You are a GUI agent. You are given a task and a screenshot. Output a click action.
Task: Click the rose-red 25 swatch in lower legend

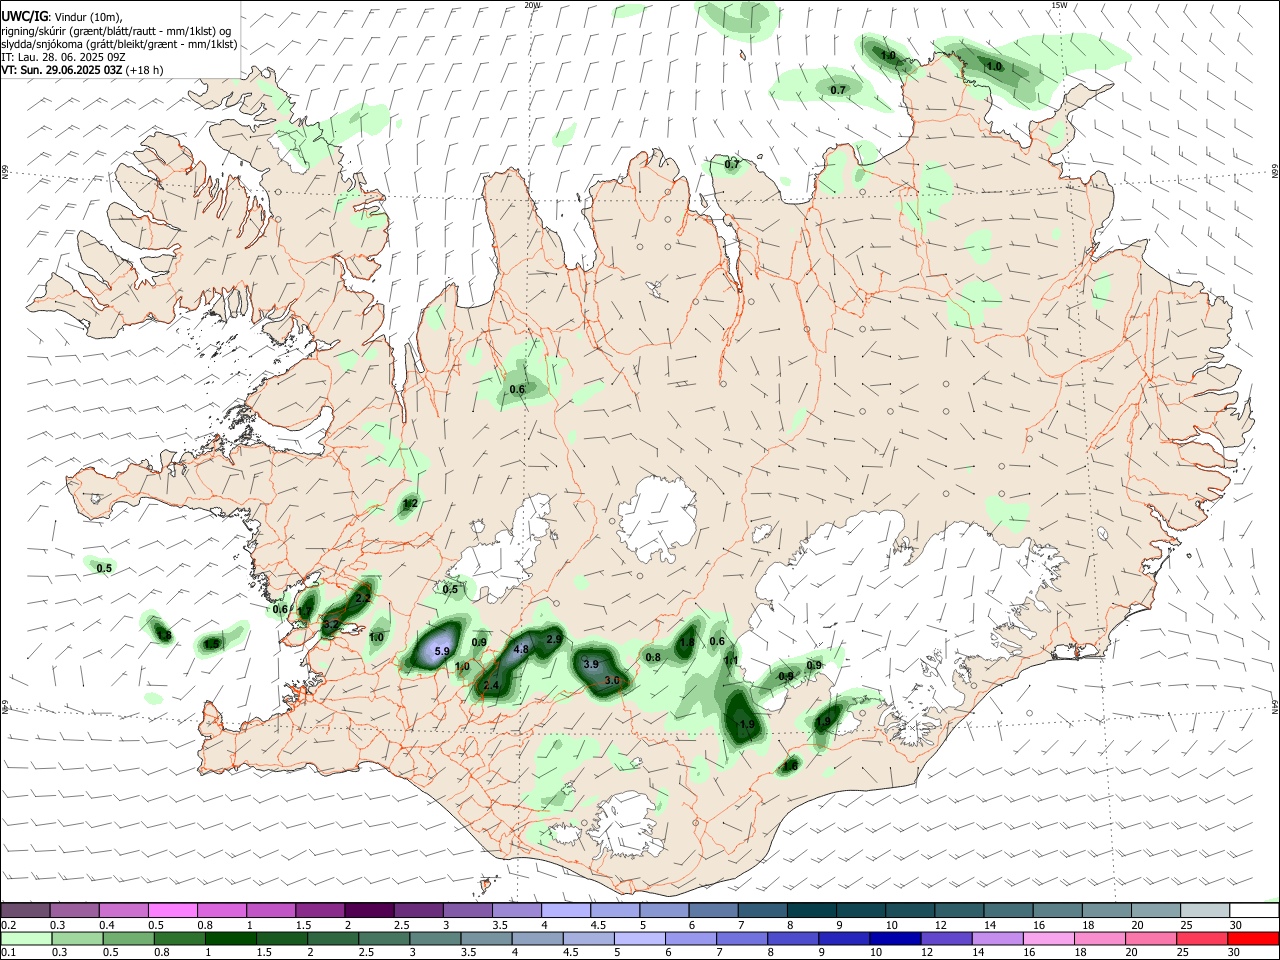[1204, 937]
